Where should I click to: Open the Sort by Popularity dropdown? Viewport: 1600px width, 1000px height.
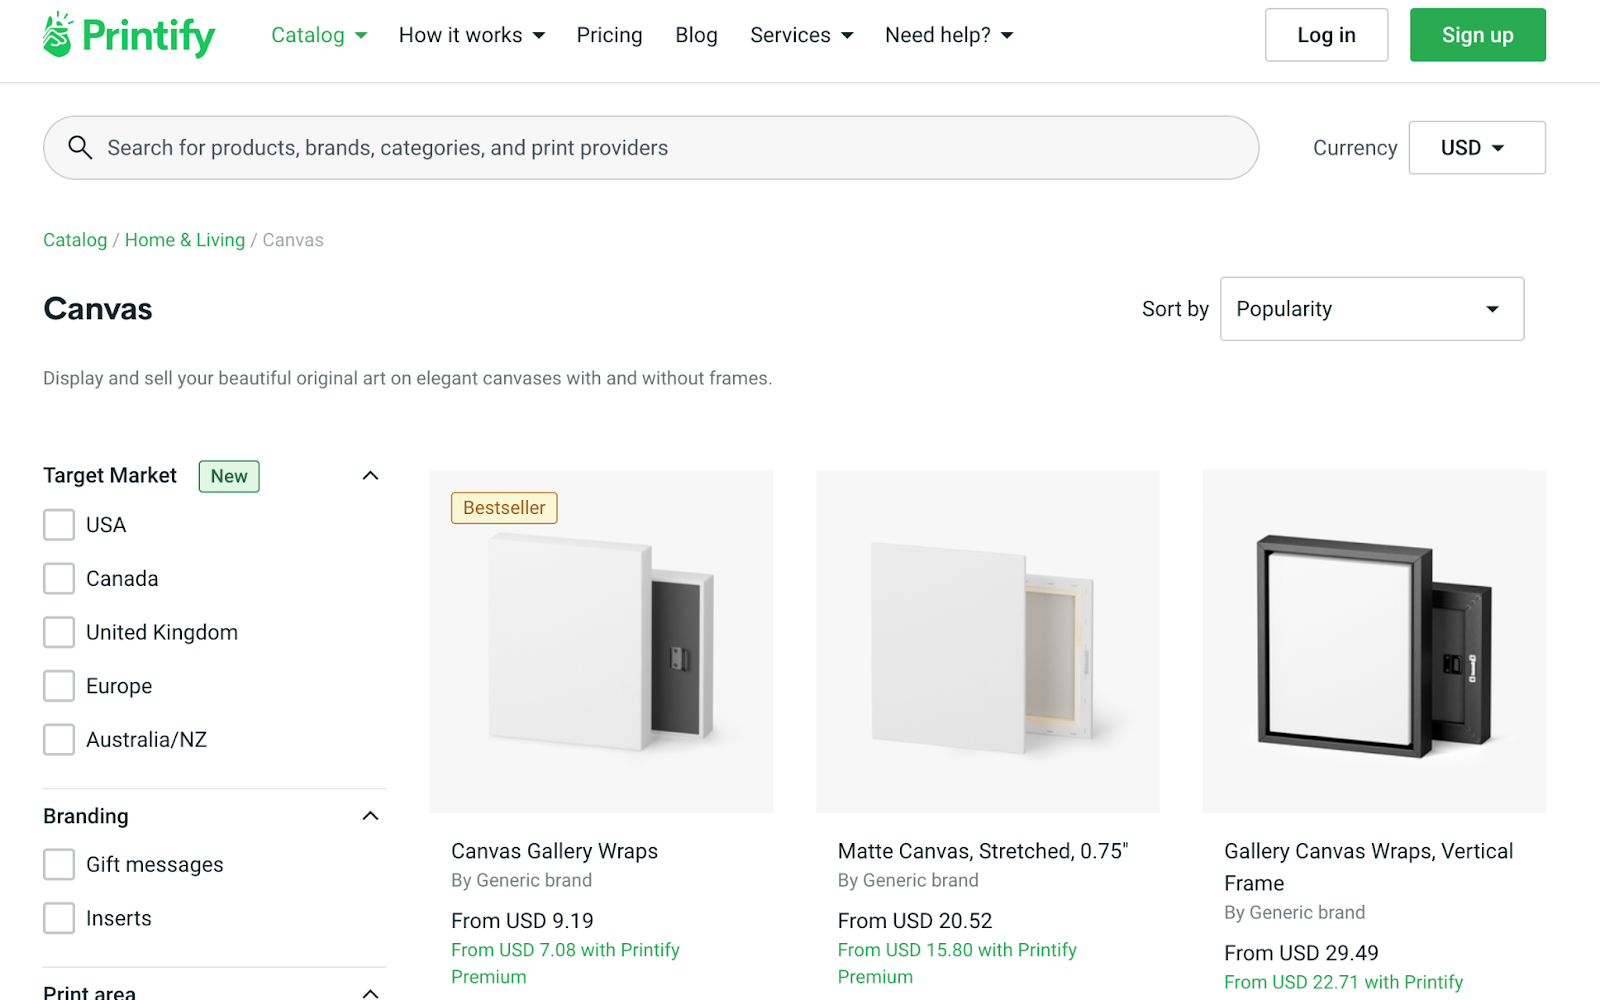point(1371,308)
